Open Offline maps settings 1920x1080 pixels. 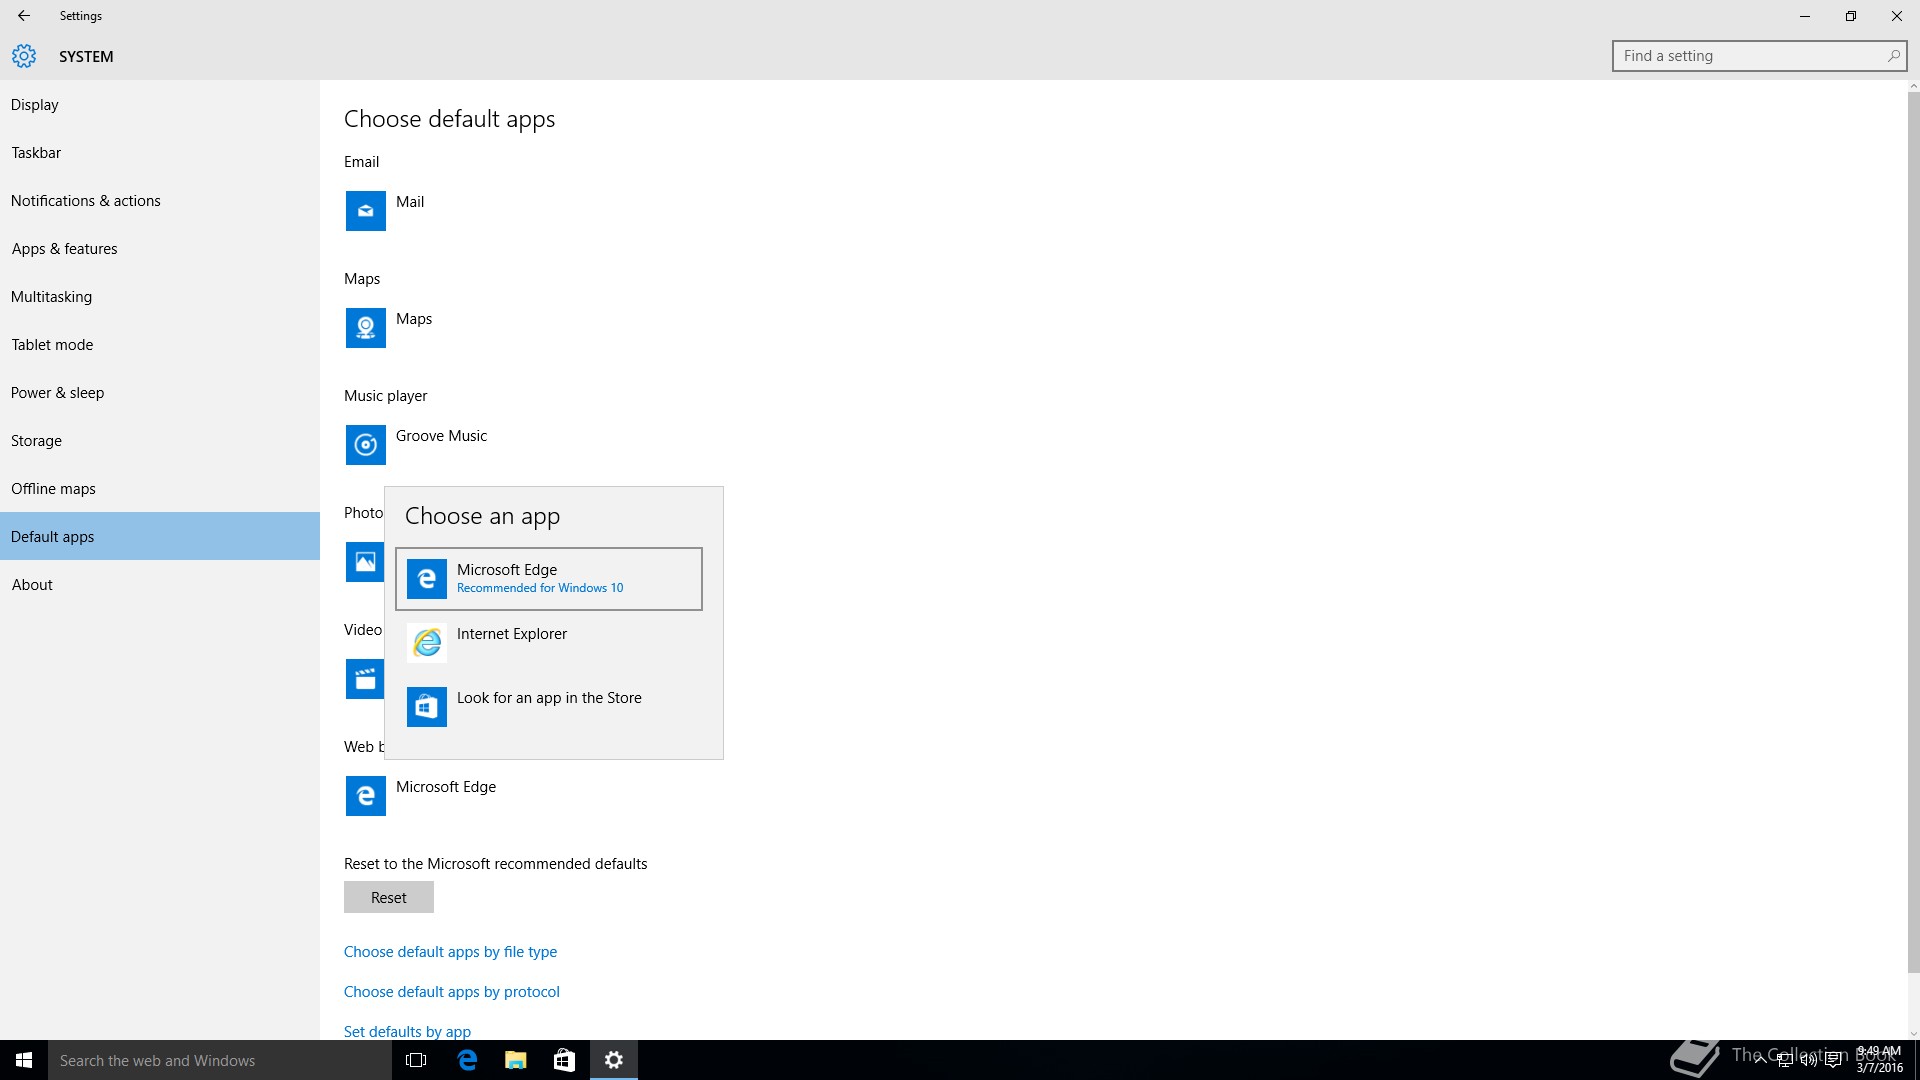pos(160,489)
